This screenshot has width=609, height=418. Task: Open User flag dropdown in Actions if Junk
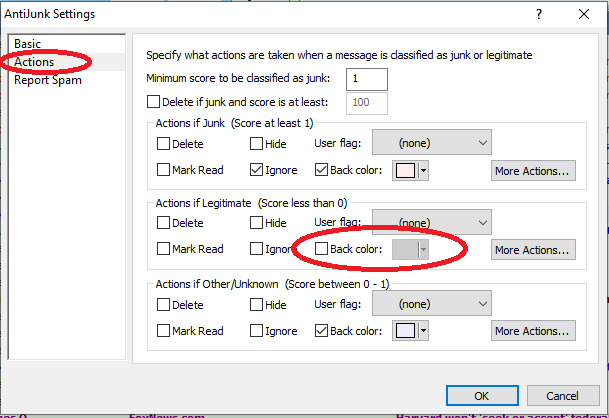pyautogui.click(x=432, y=143)
